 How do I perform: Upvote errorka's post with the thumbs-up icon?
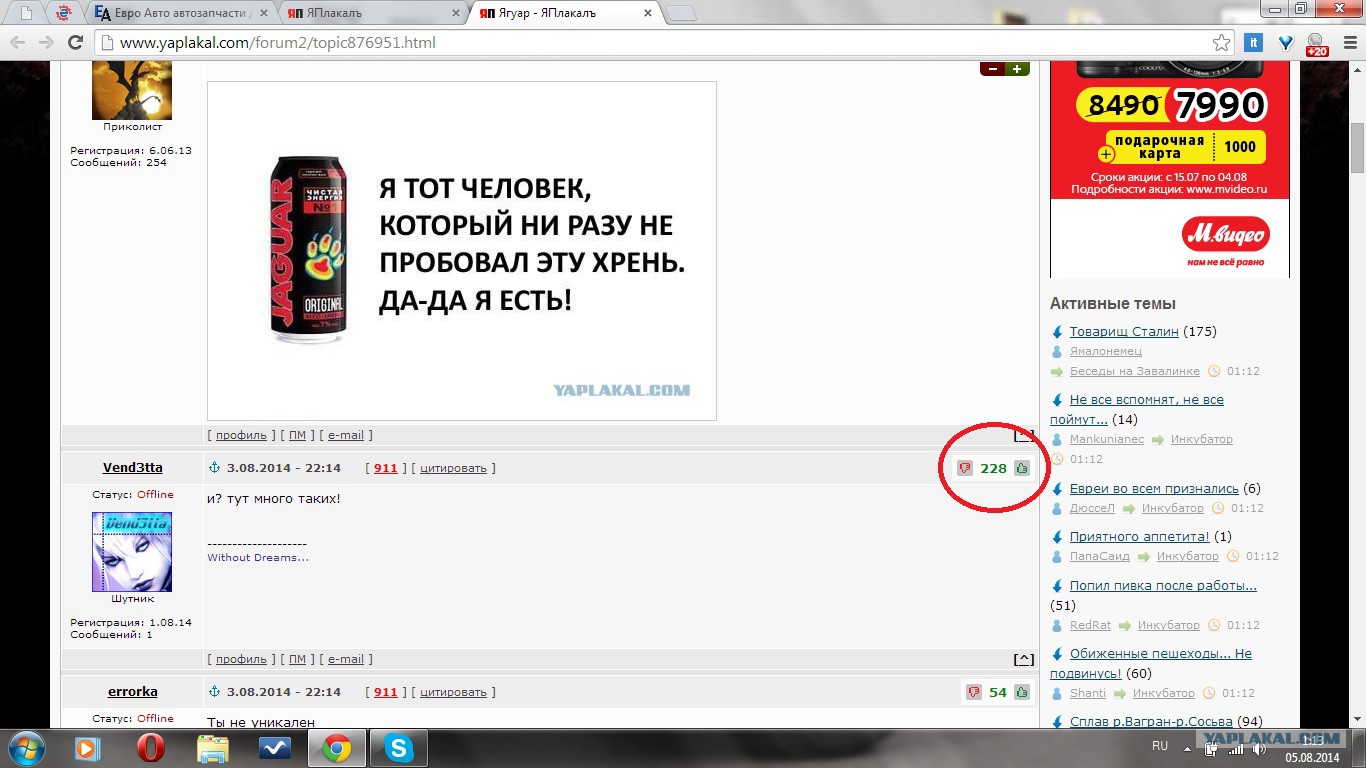1021,692
